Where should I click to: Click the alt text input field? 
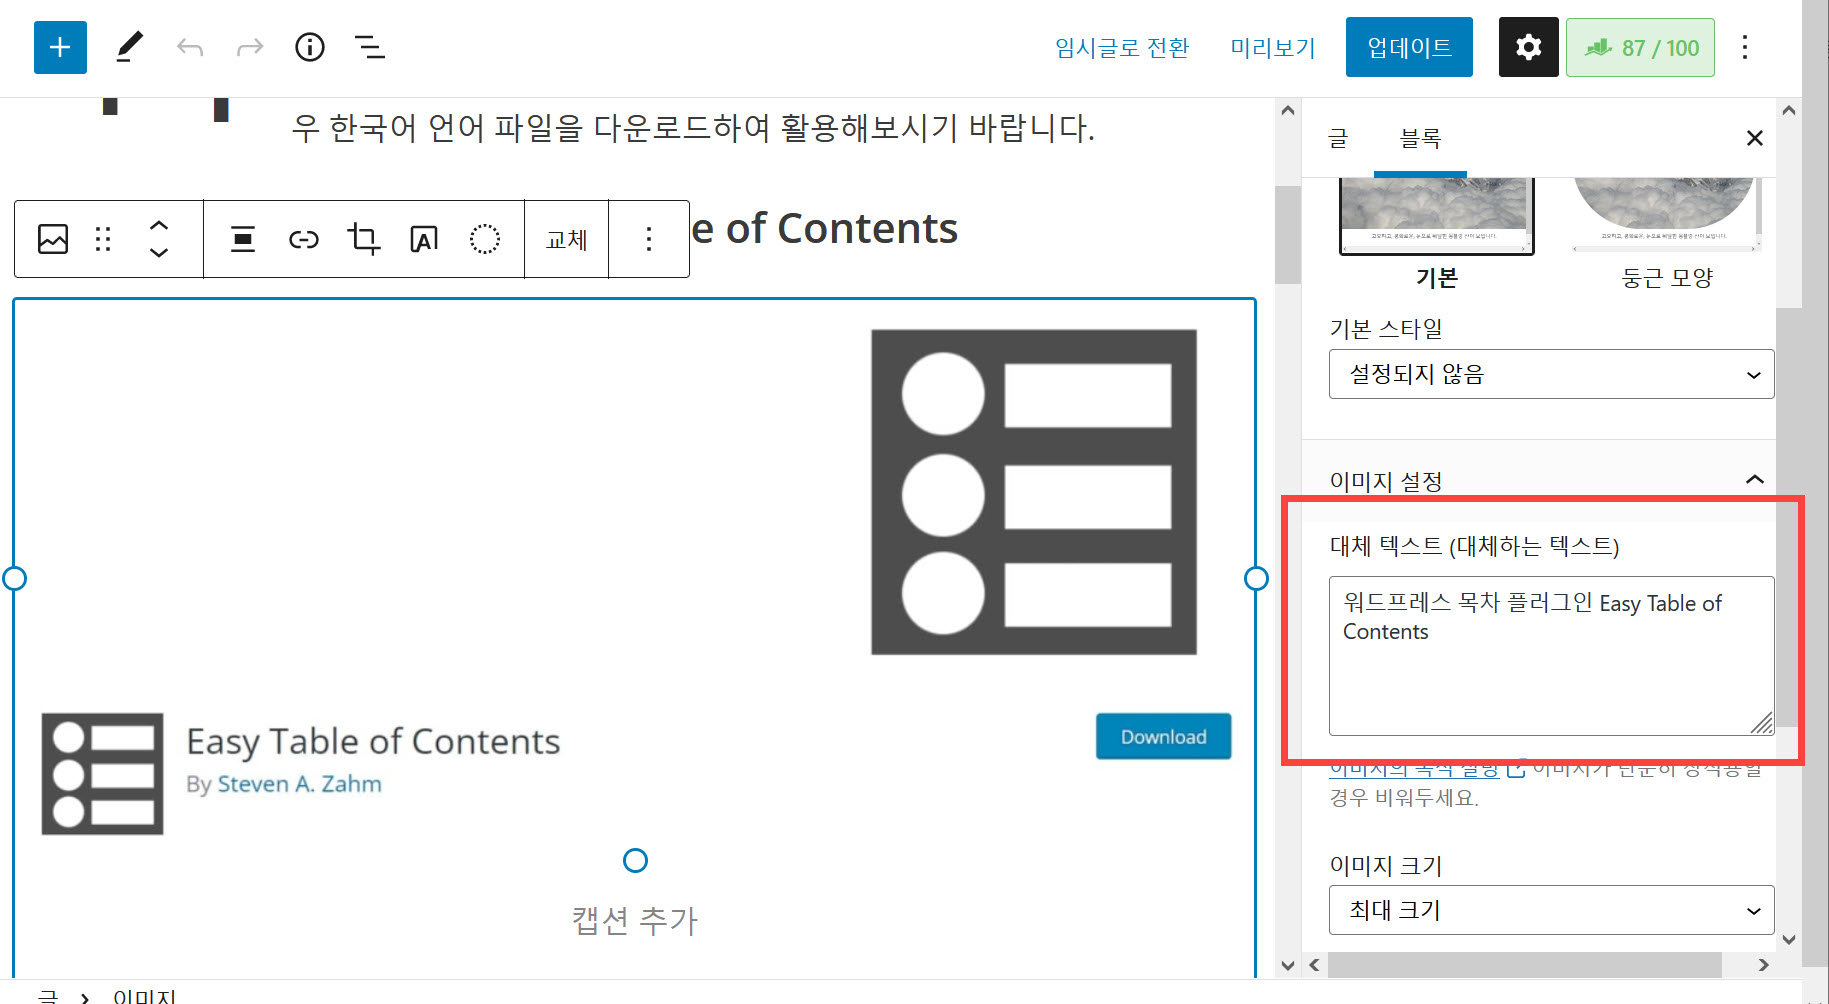click(x=1550, y=655)
